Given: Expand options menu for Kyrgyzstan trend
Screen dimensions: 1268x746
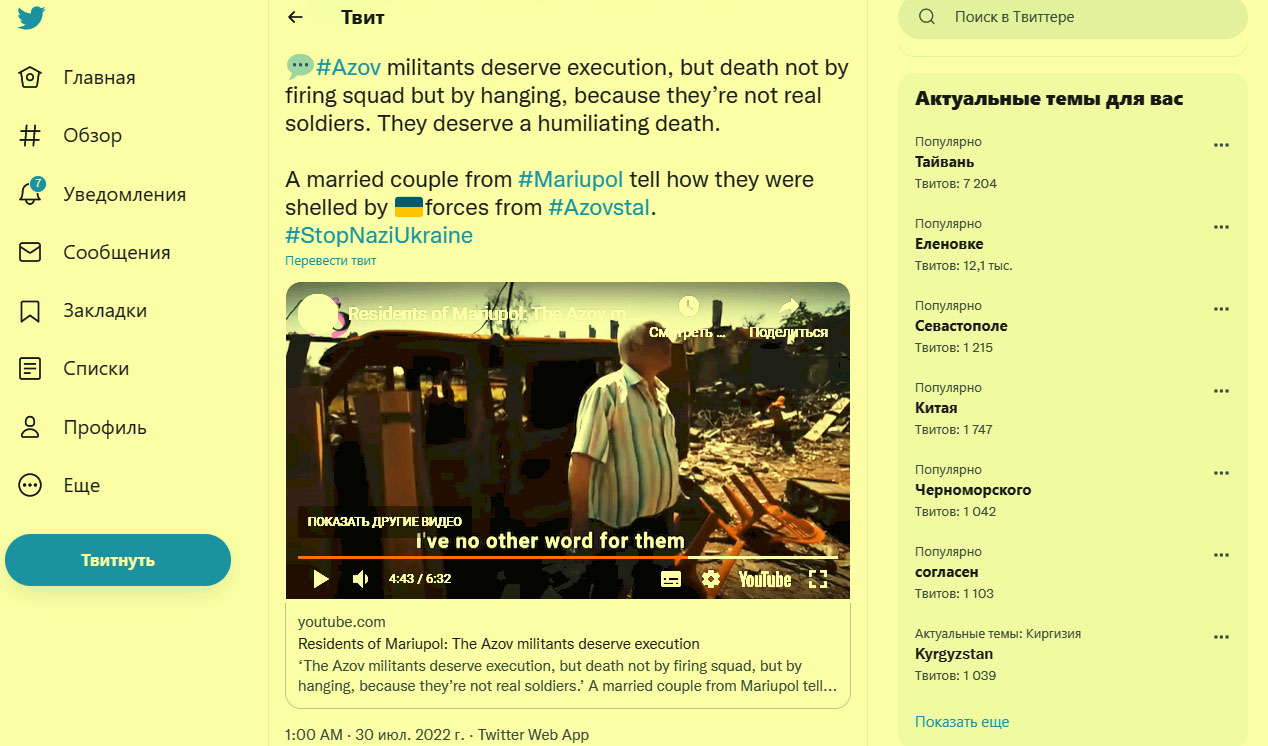Looking at the screenshot, I should (x=1221, y=637).
